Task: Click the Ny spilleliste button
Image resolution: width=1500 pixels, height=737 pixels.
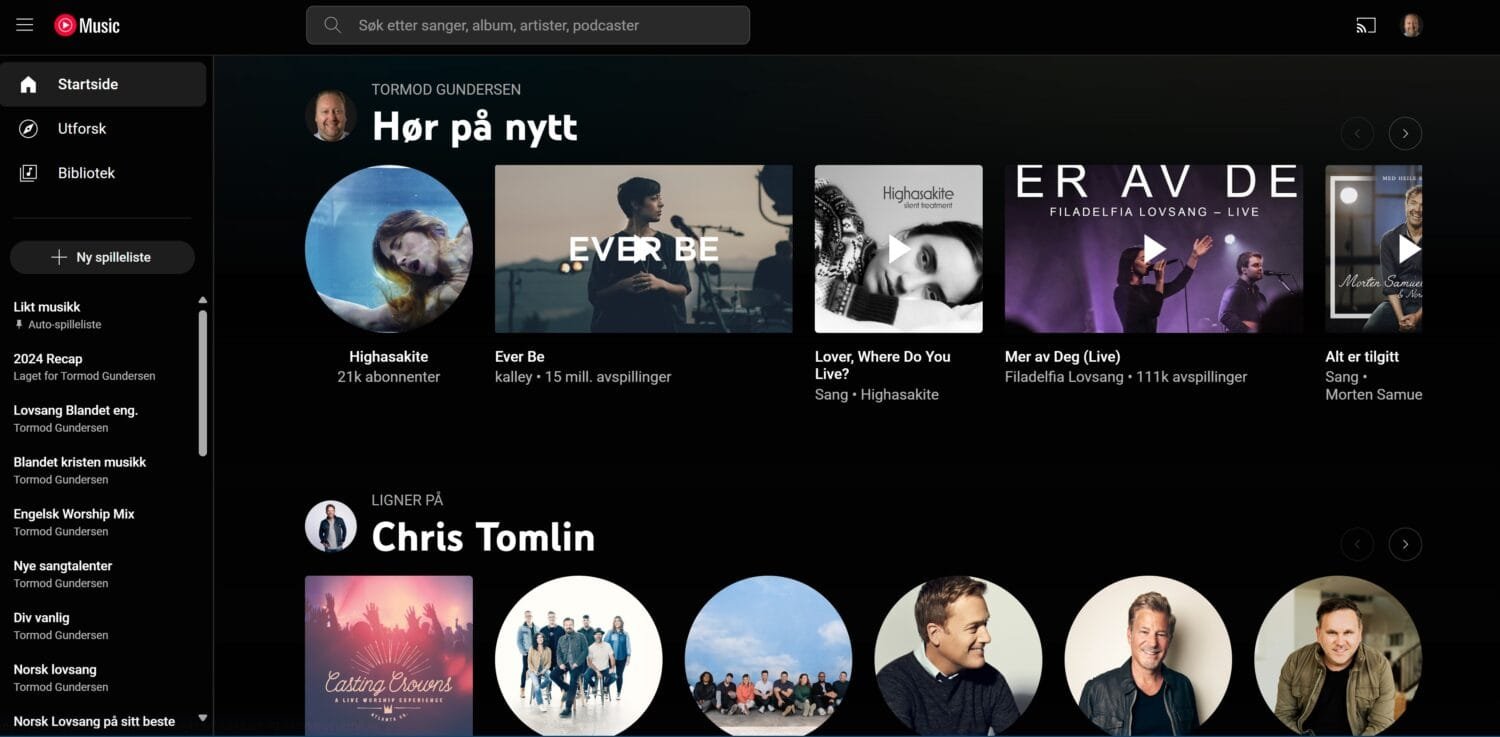Action: pos(102,257)
